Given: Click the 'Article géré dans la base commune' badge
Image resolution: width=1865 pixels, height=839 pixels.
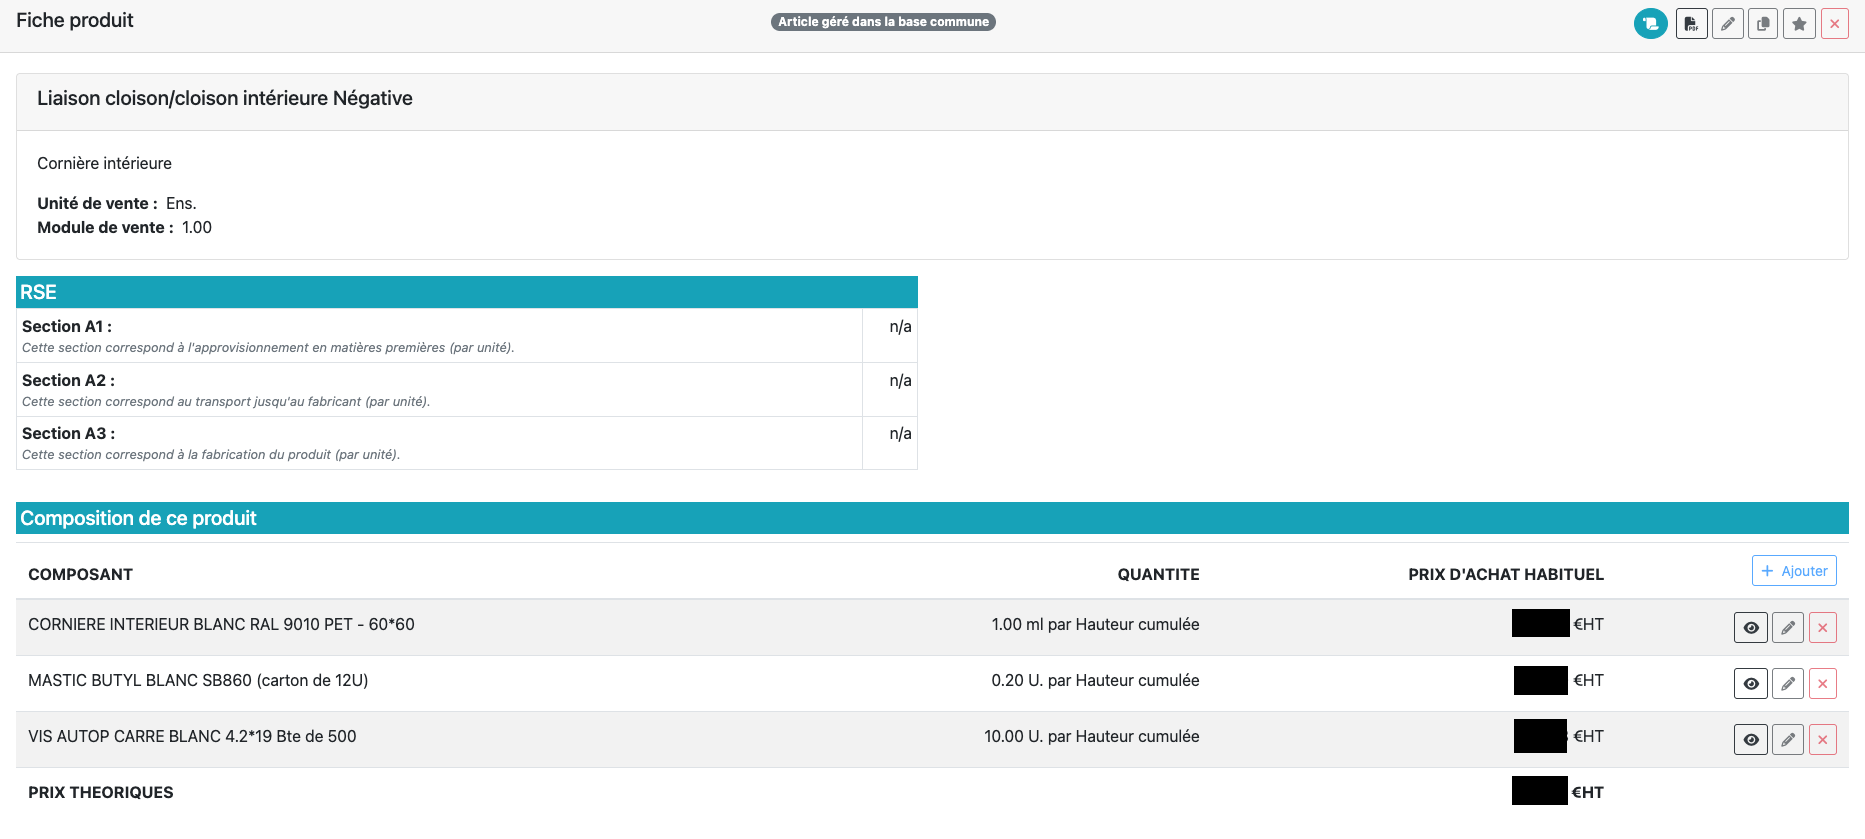Looking at the screenshot, I should point(883,22).
